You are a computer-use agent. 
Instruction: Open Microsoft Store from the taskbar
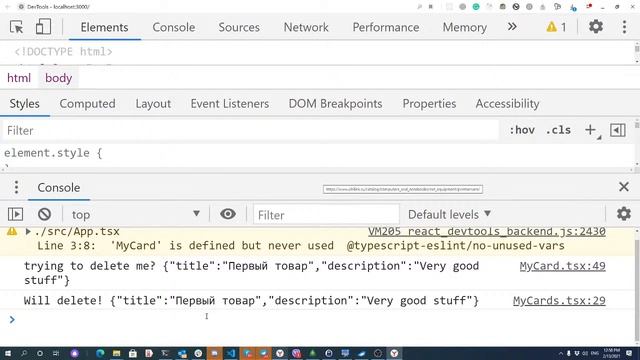133,353
